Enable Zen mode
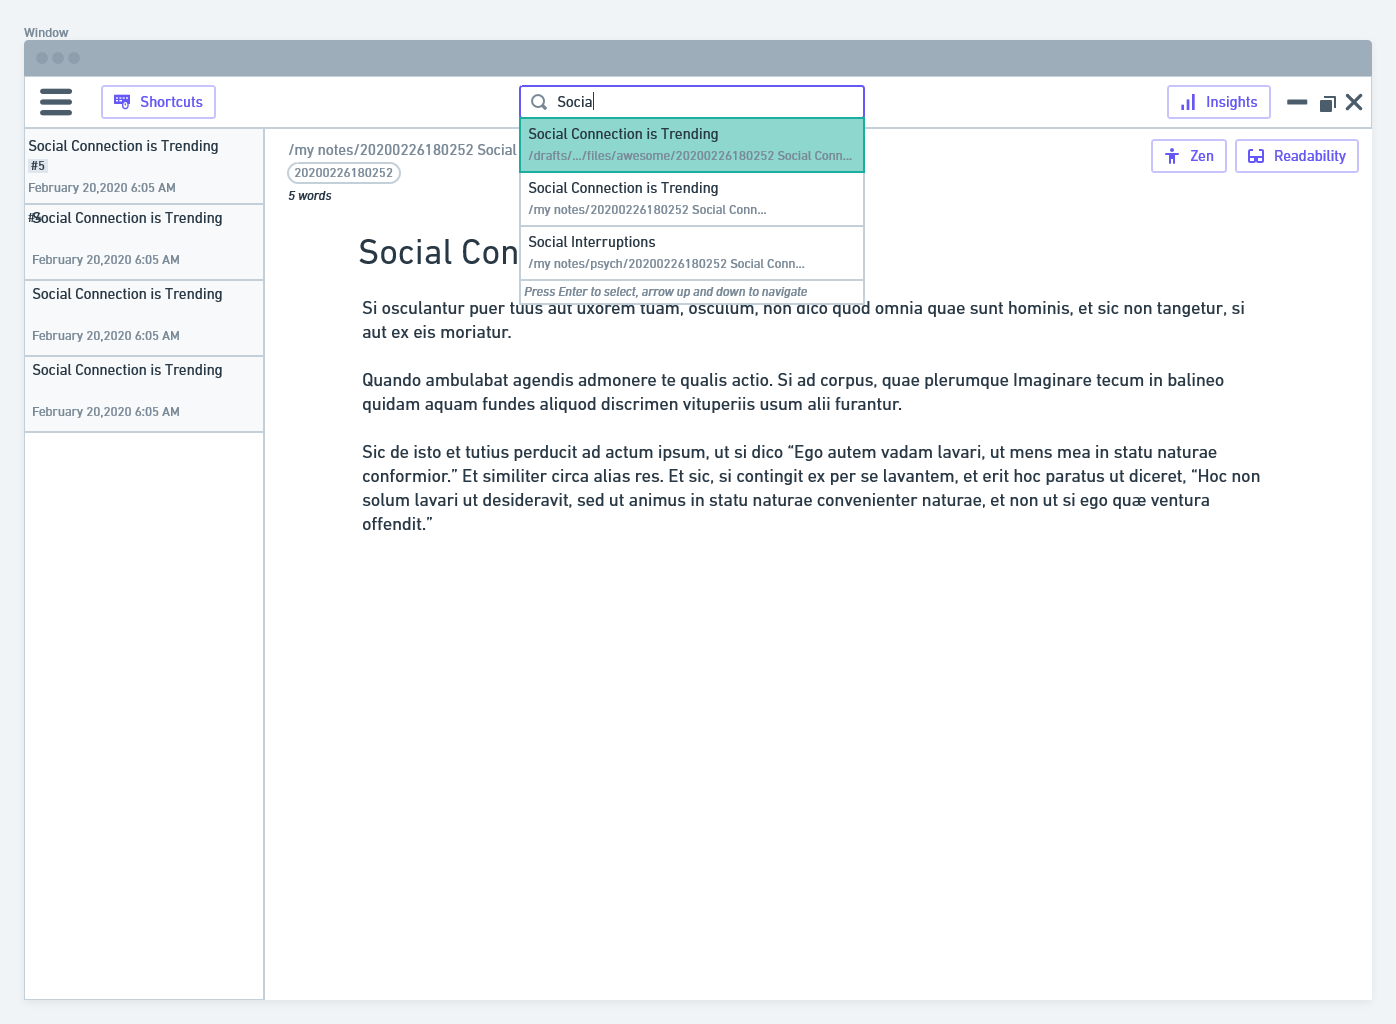Viewport: 1396px width, 1024px height. [x=1189, y=156]
